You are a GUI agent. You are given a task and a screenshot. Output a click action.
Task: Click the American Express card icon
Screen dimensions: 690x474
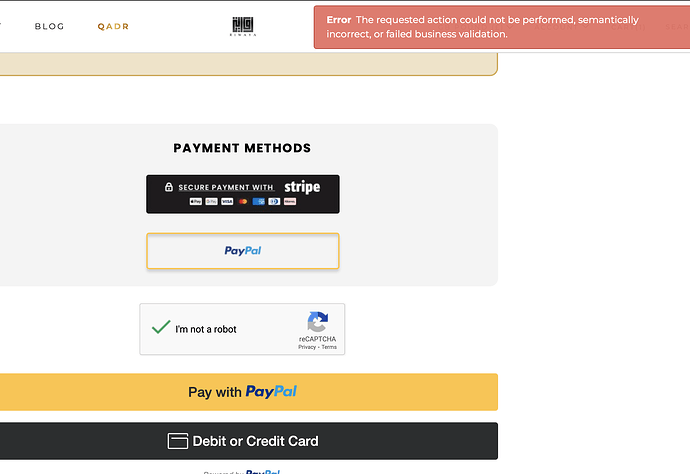point(259,202)
